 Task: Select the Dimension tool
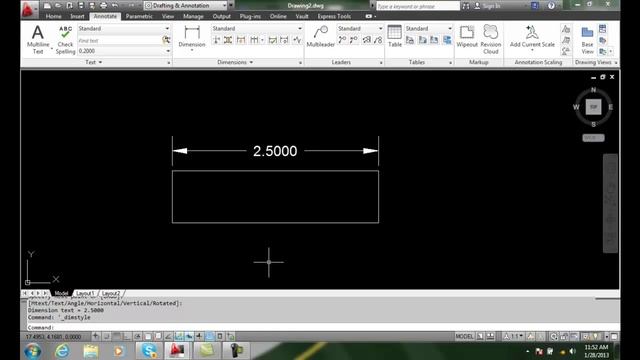click(192, 37)
